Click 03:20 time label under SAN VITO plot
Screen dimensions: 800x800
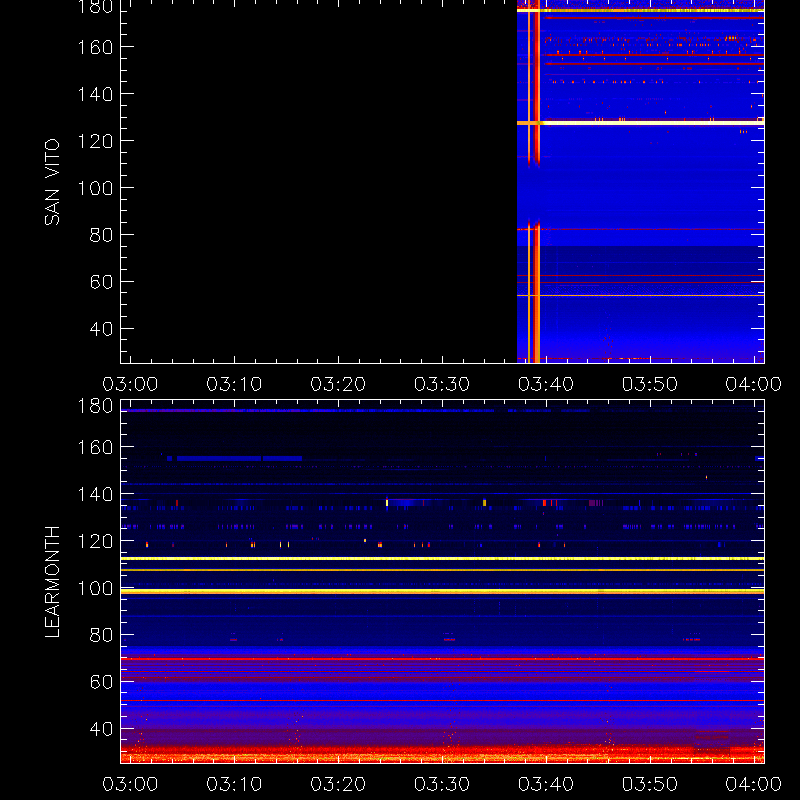[x=338, y=384]
